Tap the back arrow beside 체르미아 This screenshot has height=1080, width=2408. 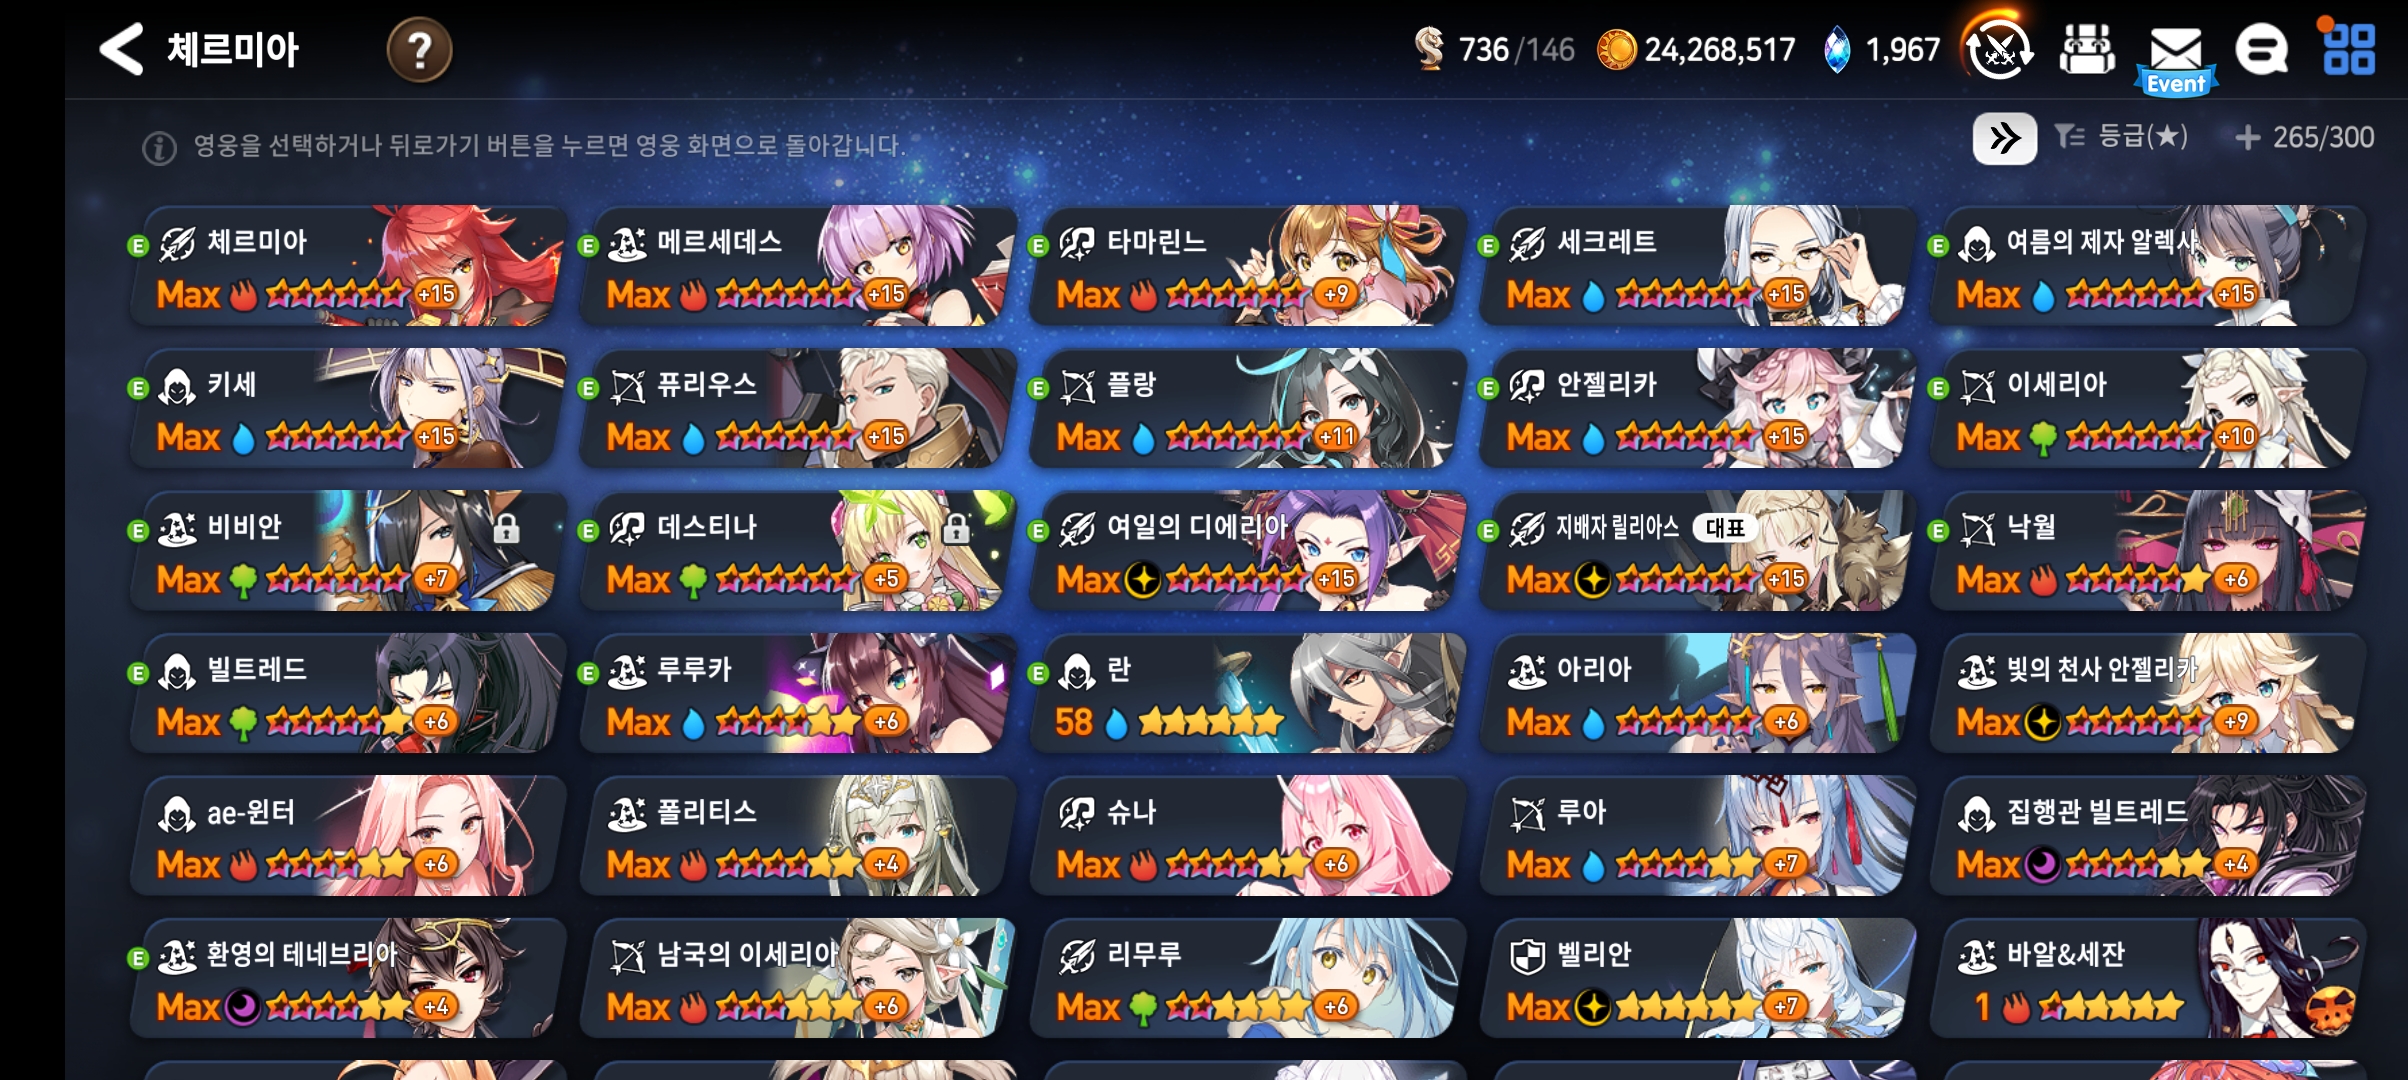(122, 49)
